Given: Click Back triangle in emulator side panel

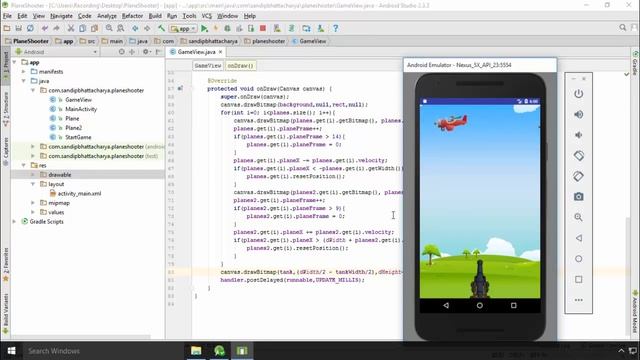Looking at the screenshot, I should coord(578,238).
